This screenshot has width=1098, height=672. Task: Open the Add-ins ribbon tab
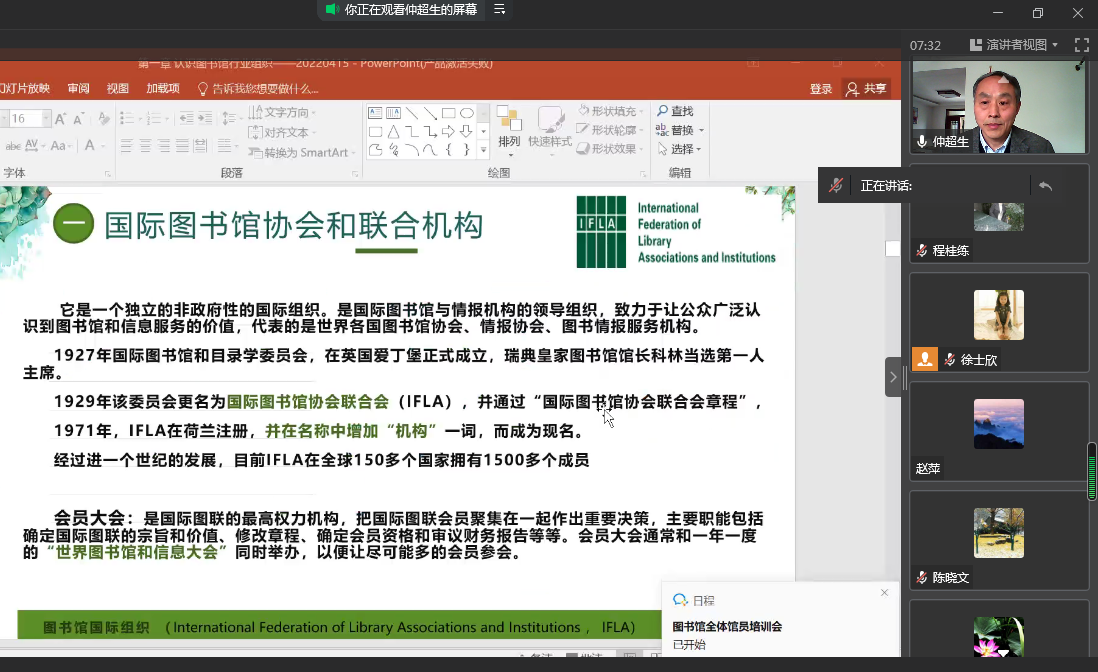[x=163, y=88]
